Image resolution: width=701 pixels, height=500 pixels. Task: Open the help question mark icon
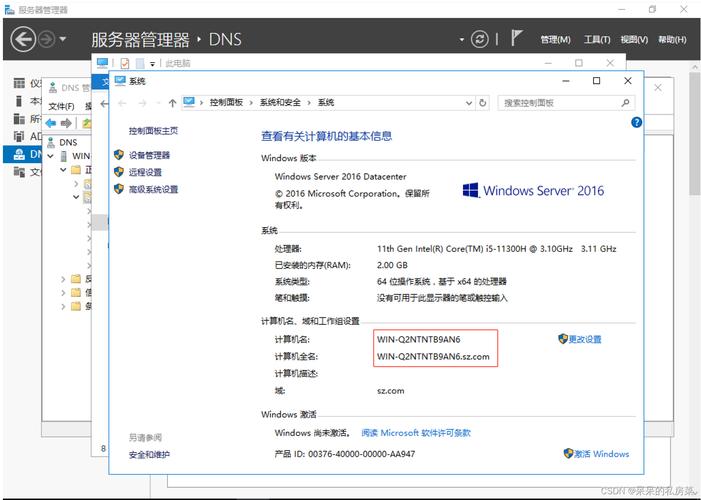[x=636, y=122]
